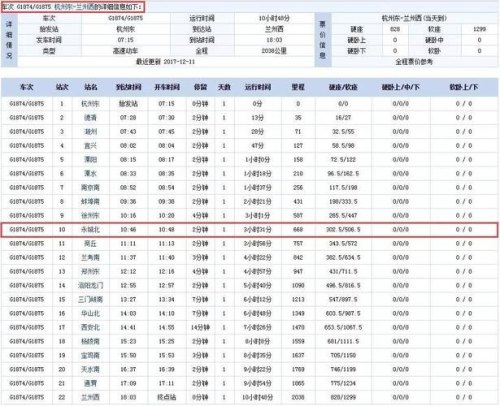Open the 郑州东 station link
500x406 pixels.
point(90,272)
